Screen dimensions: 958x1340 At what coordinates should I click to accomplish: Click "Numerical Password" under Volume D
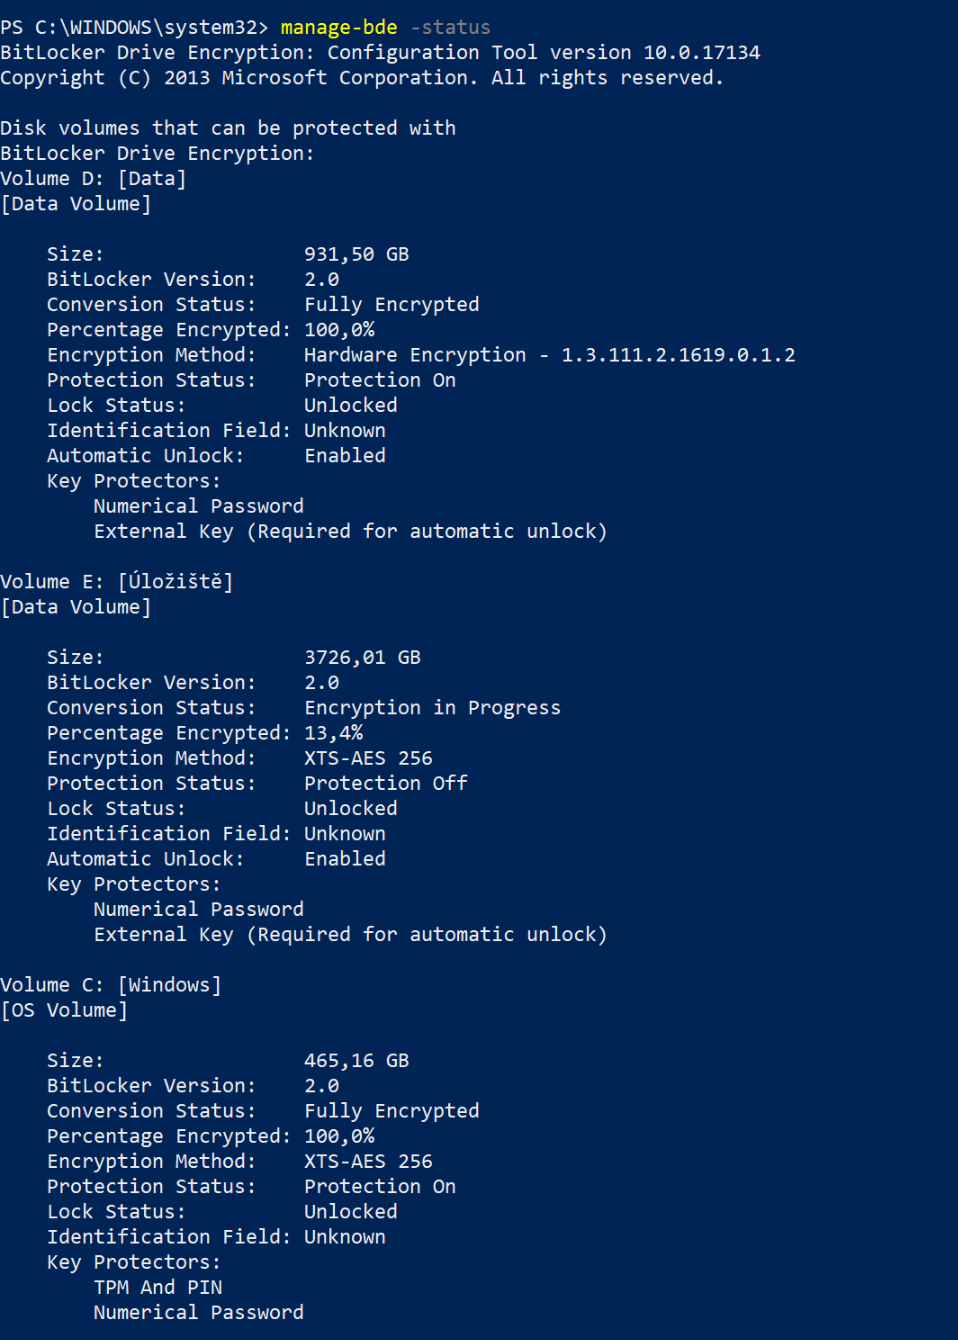point(198,506)
